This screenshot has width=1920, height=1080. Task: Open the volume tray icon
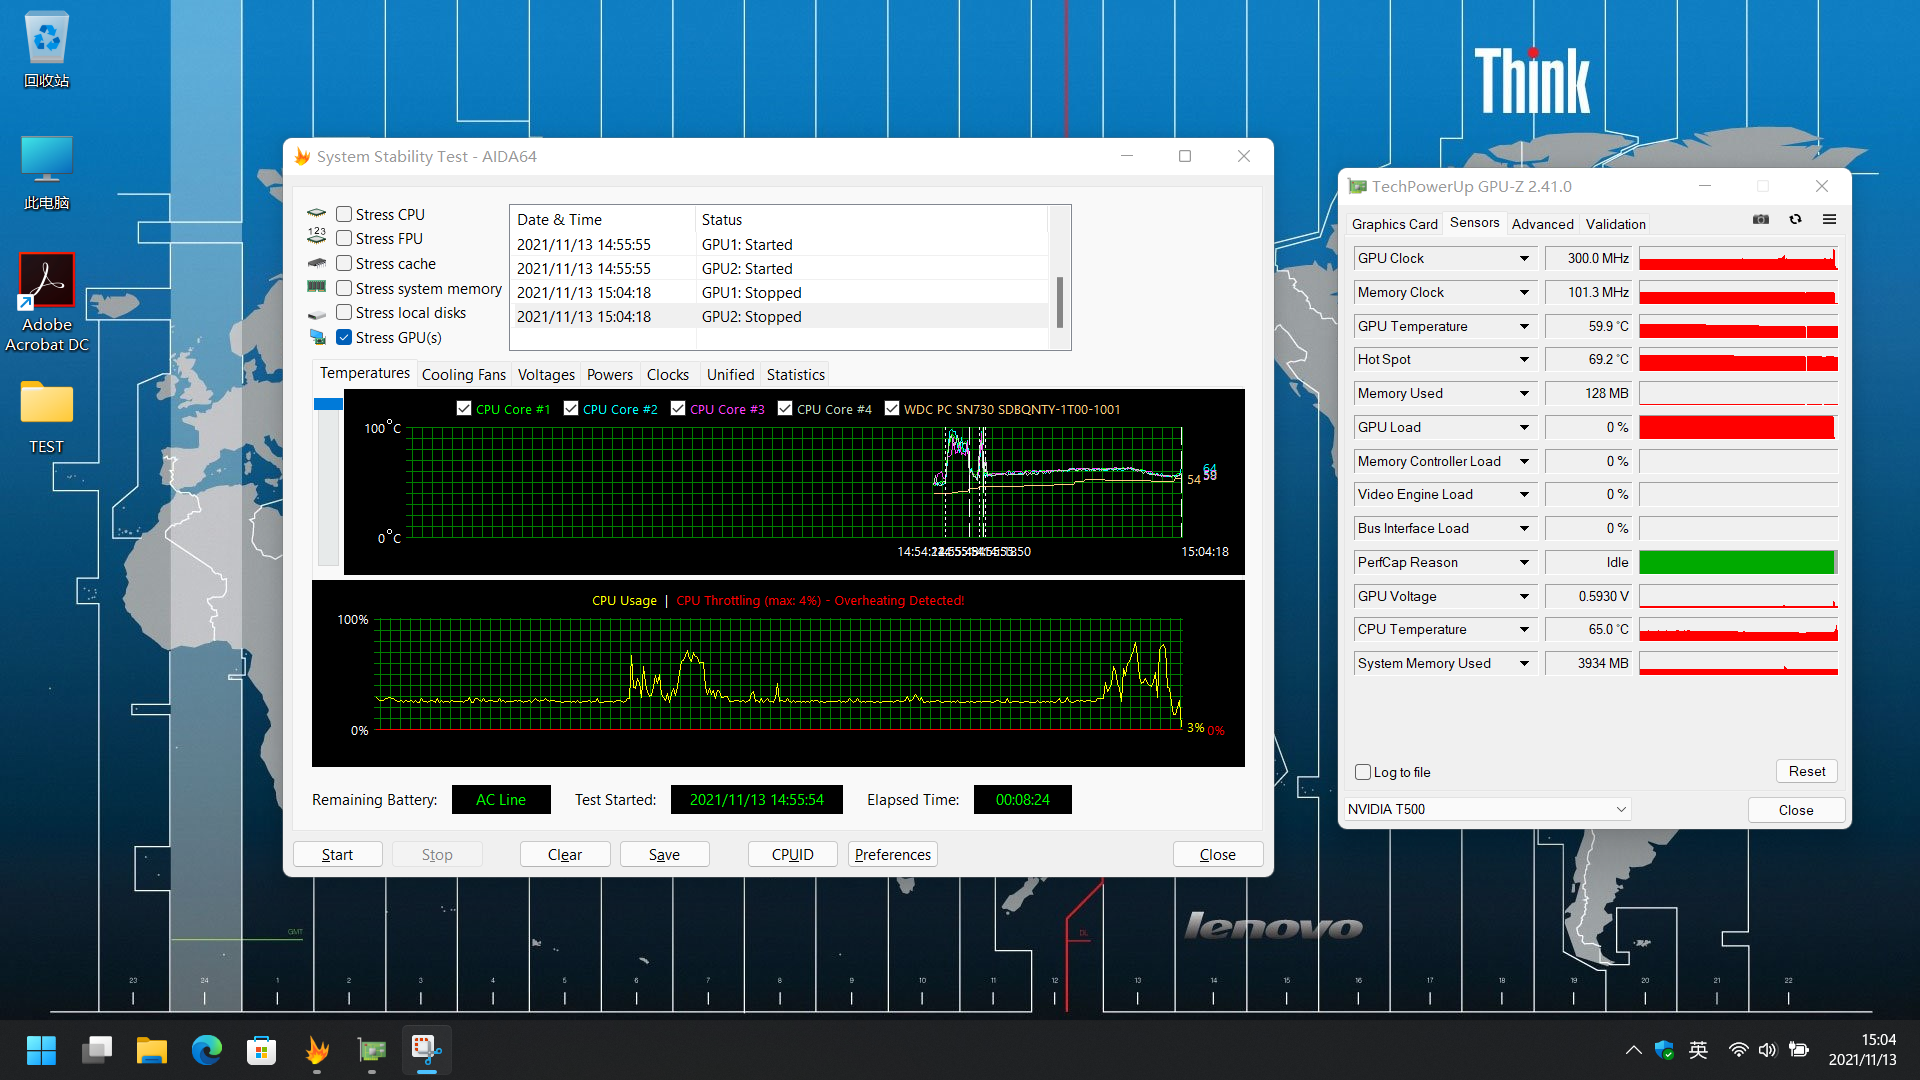1767,1050
